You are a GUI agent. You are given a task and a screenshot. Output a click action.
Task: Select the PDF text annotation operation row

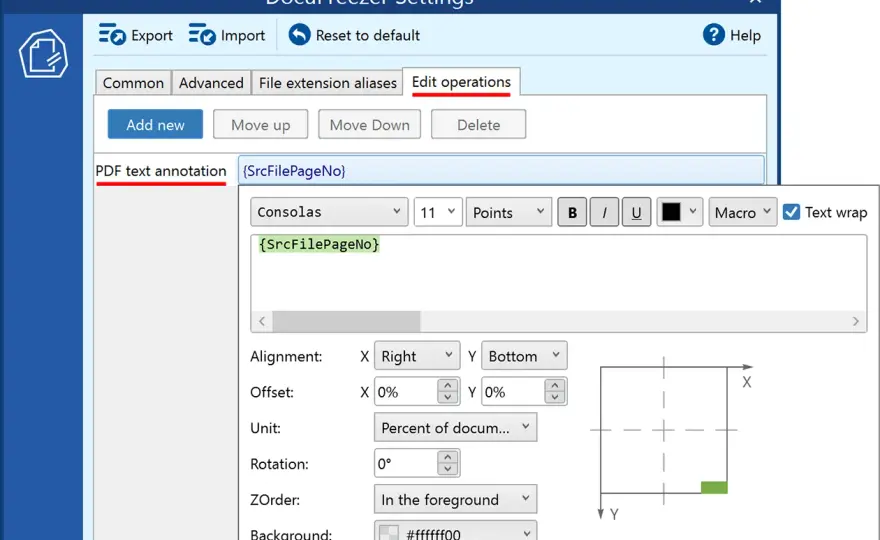pos(161,171)
